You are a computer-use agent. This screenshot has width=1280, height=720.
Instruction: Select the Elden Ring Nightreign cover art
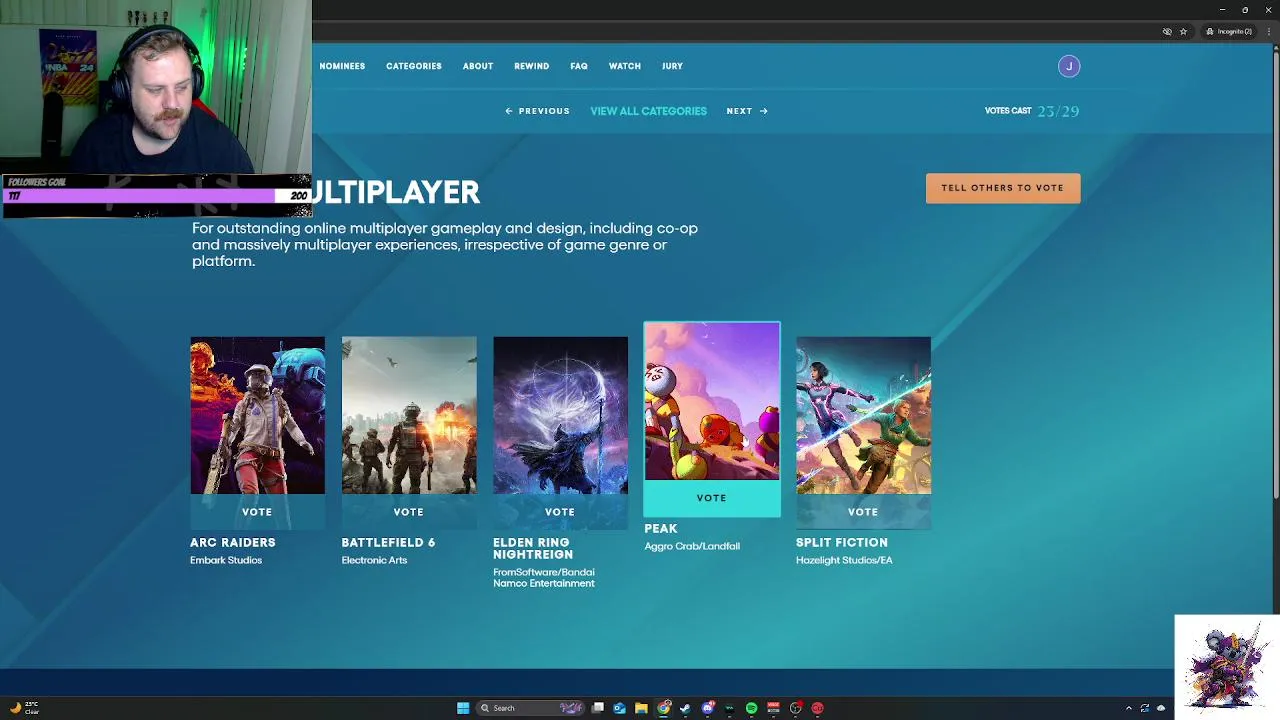(x=560, y=415)
